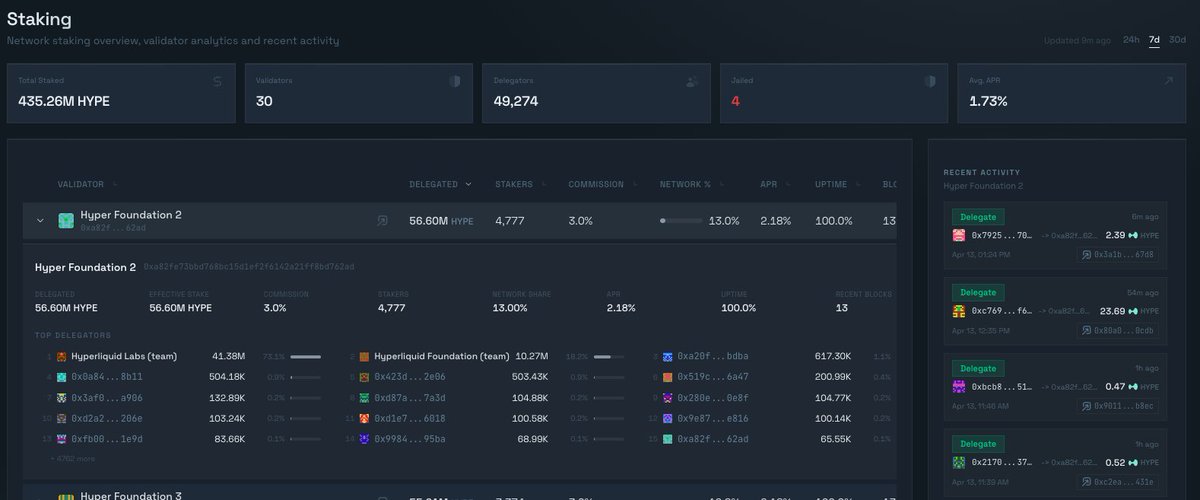Sort the table by the NETWORK % column
This screenshot has width=1200, height=500.
(690, 184)
